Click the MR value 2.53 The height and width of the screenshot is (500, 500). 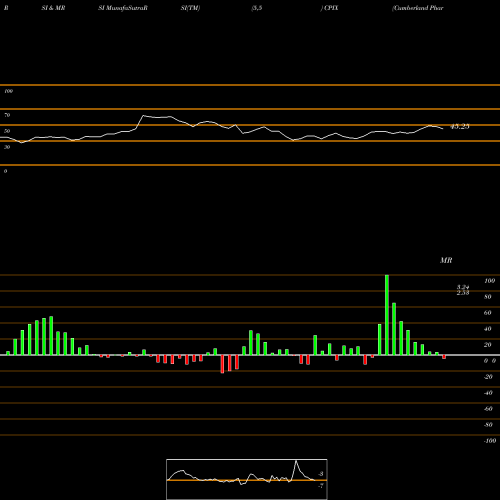pyautogui.click(x=463, y=293)
